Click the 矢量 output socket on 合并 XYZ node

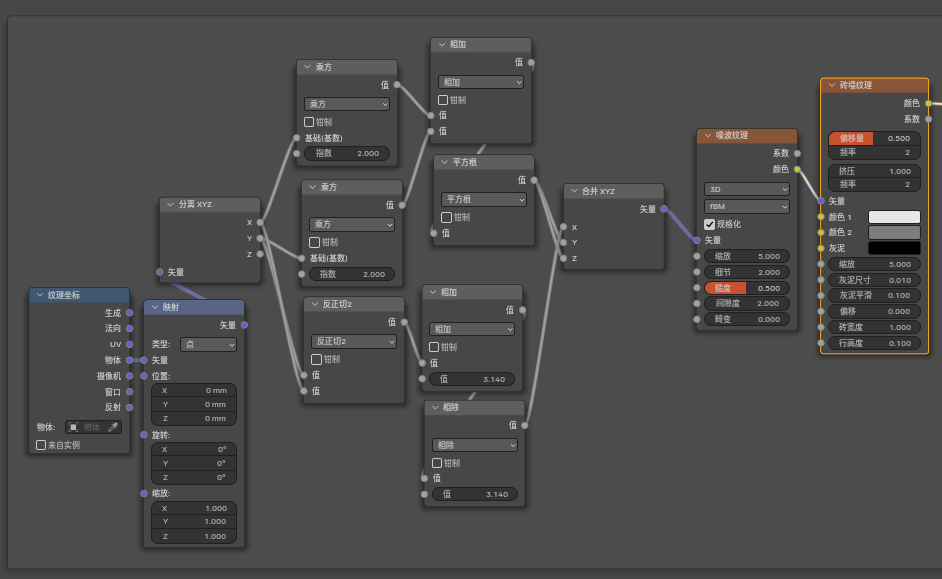[x=664, y=209]
